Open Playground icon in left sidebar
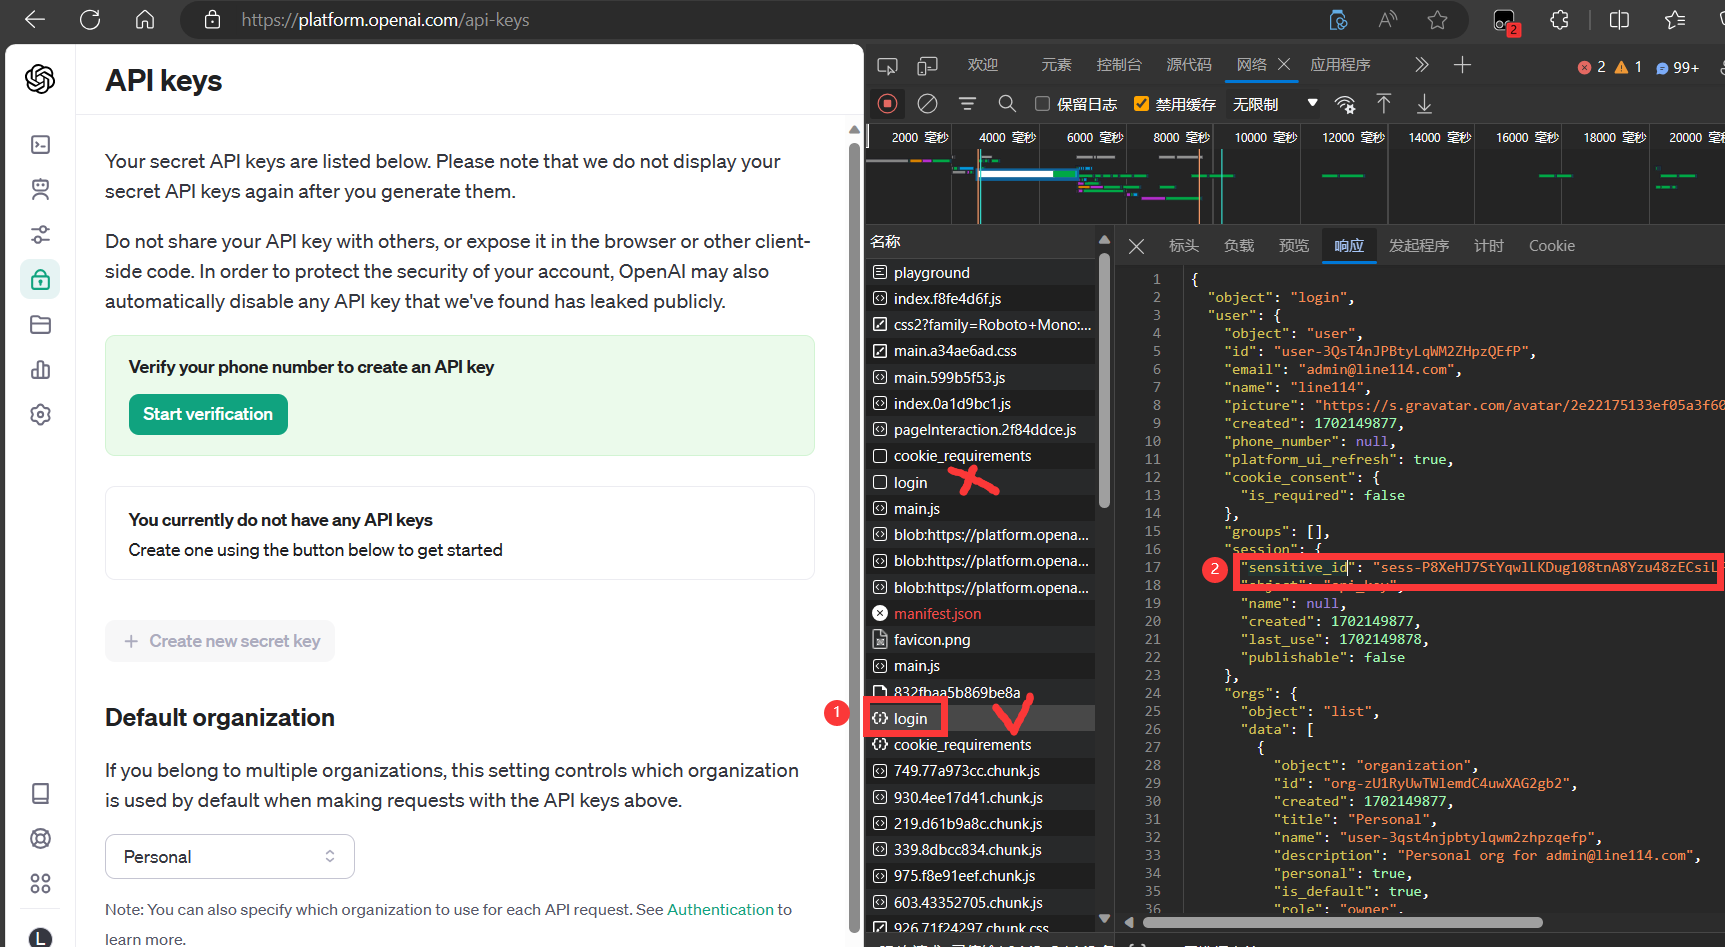The image size is (1725, 947). pyautogui.click(x=40, y=145)
